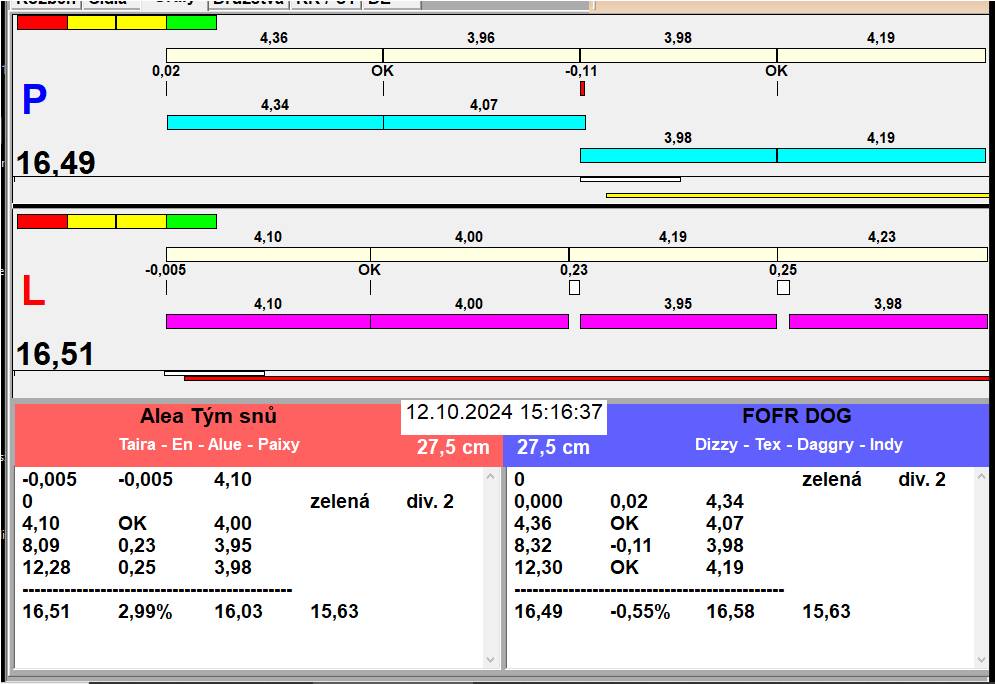
Task: Click the -0,55% value in FOFR DOG results
Action: click(x=640, y=612)
